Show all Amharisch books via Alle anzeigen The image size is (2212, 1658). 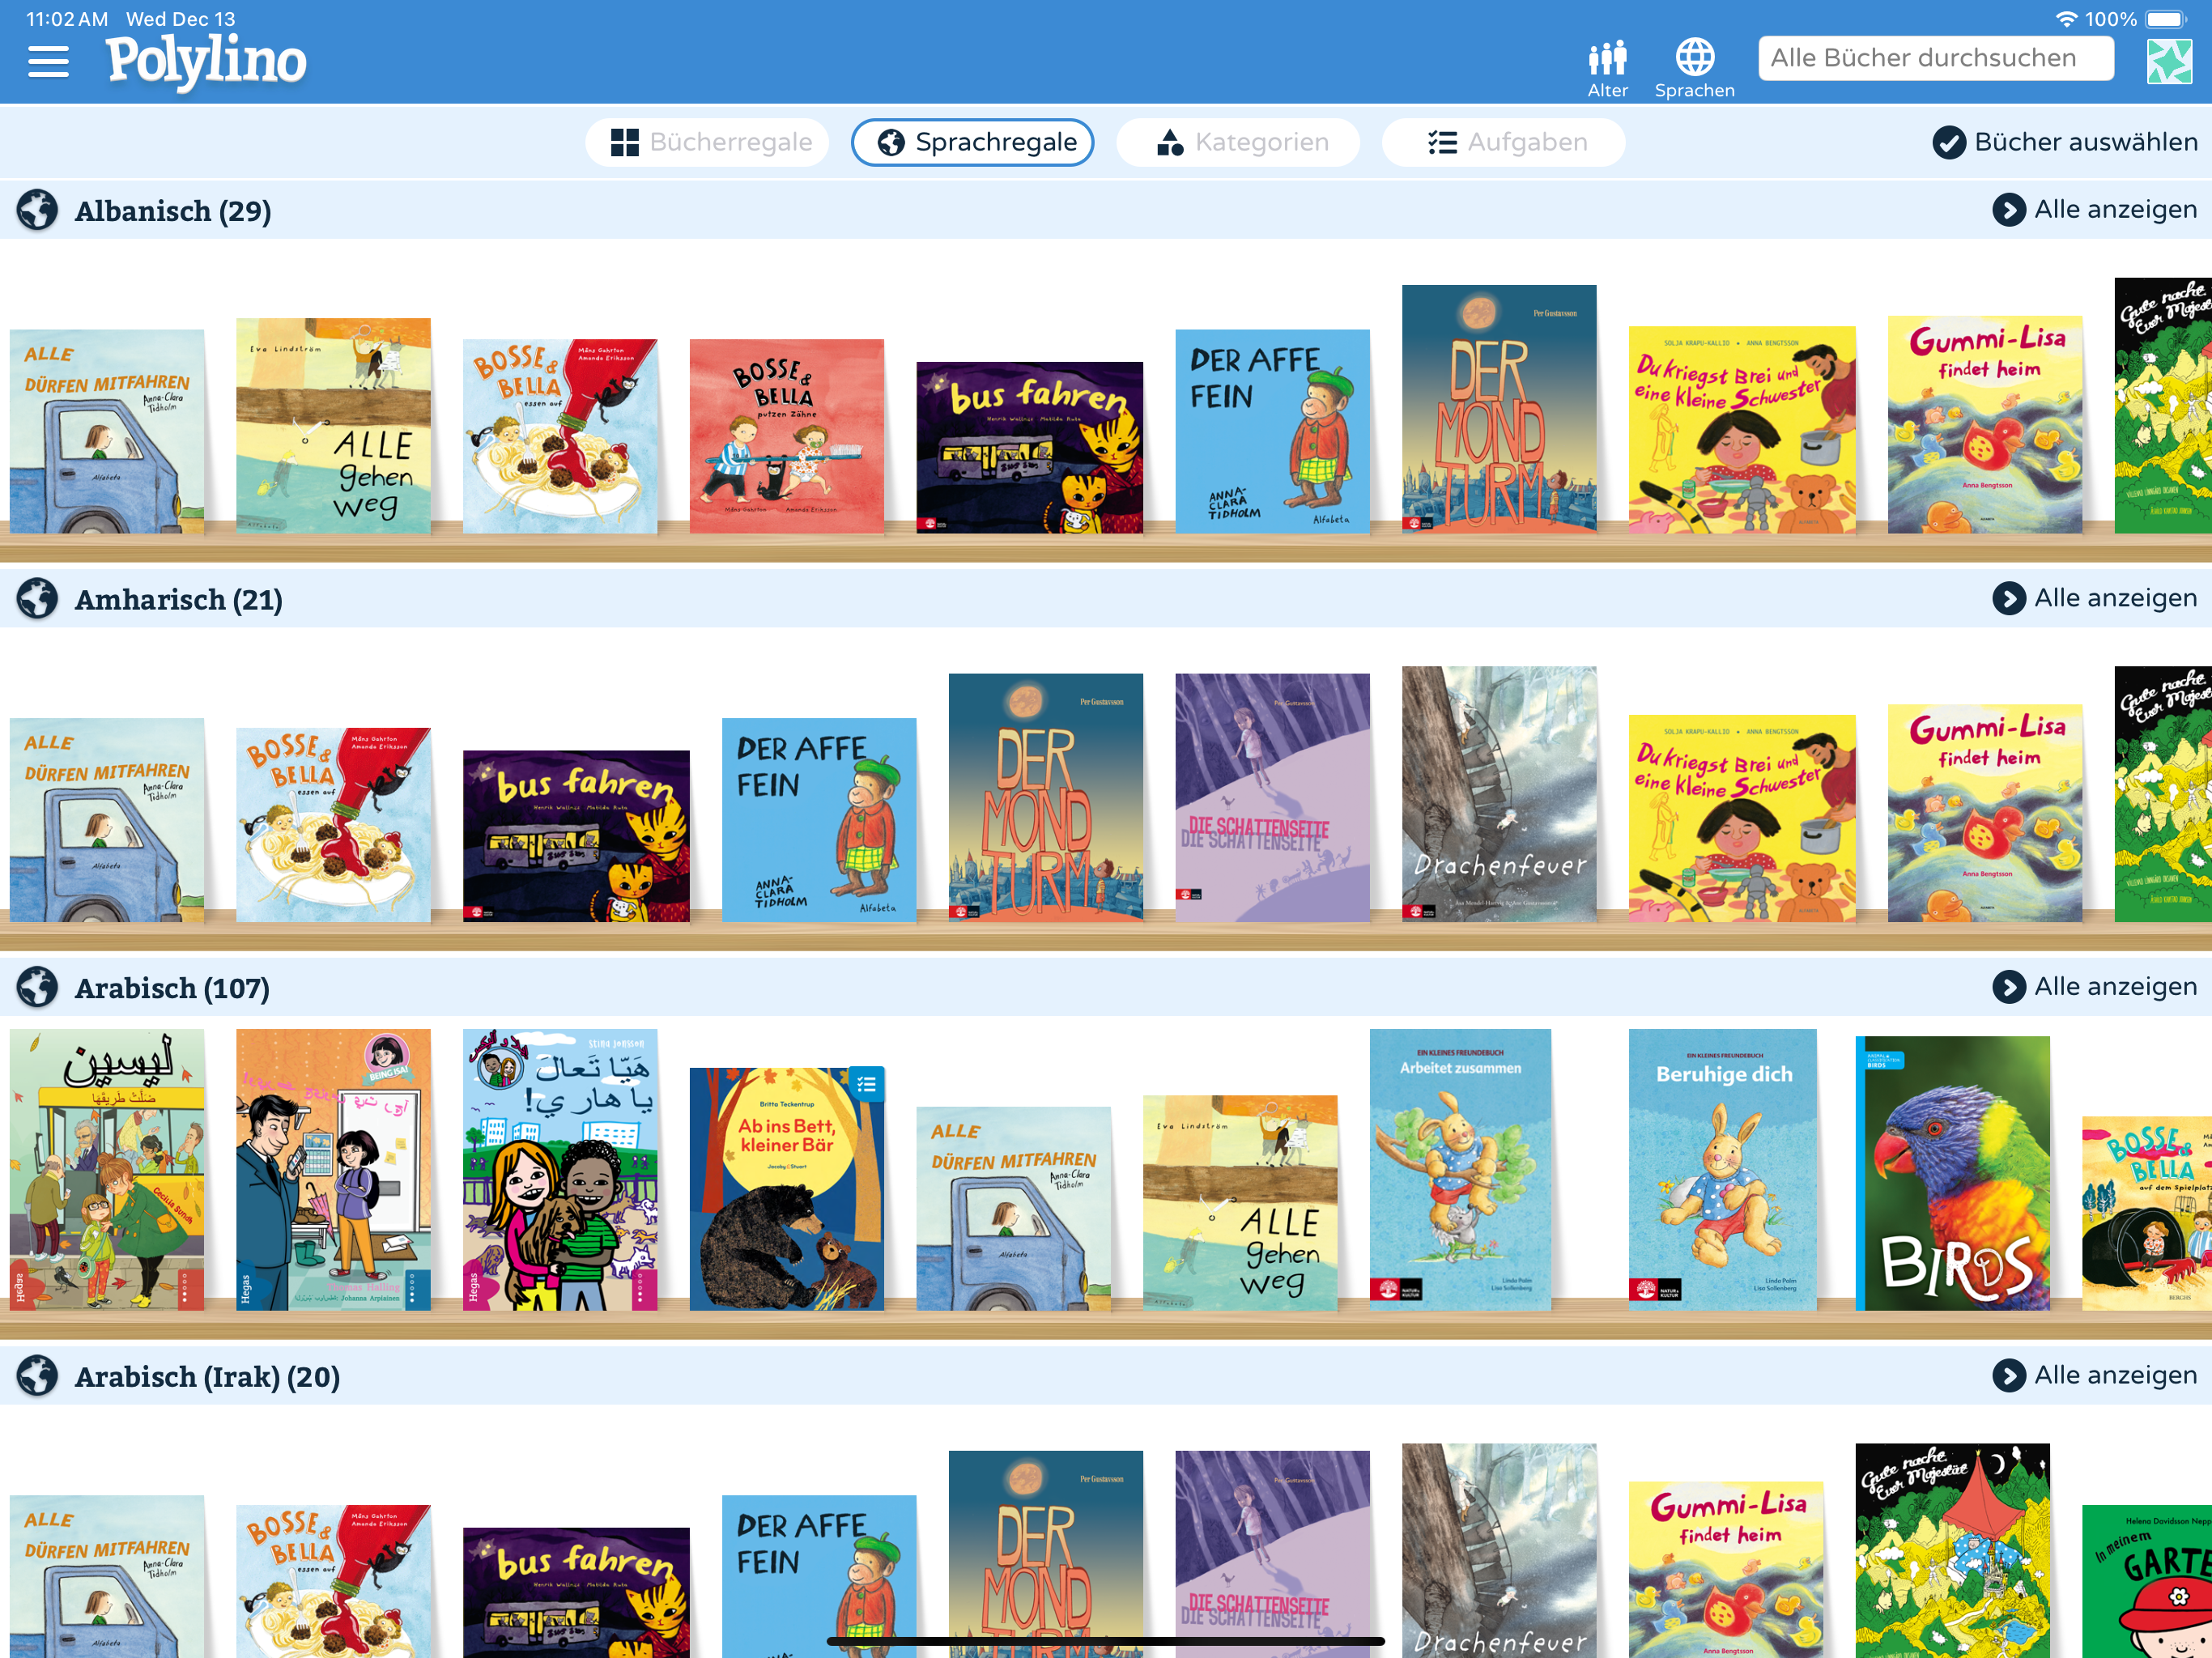[2094, 598]
